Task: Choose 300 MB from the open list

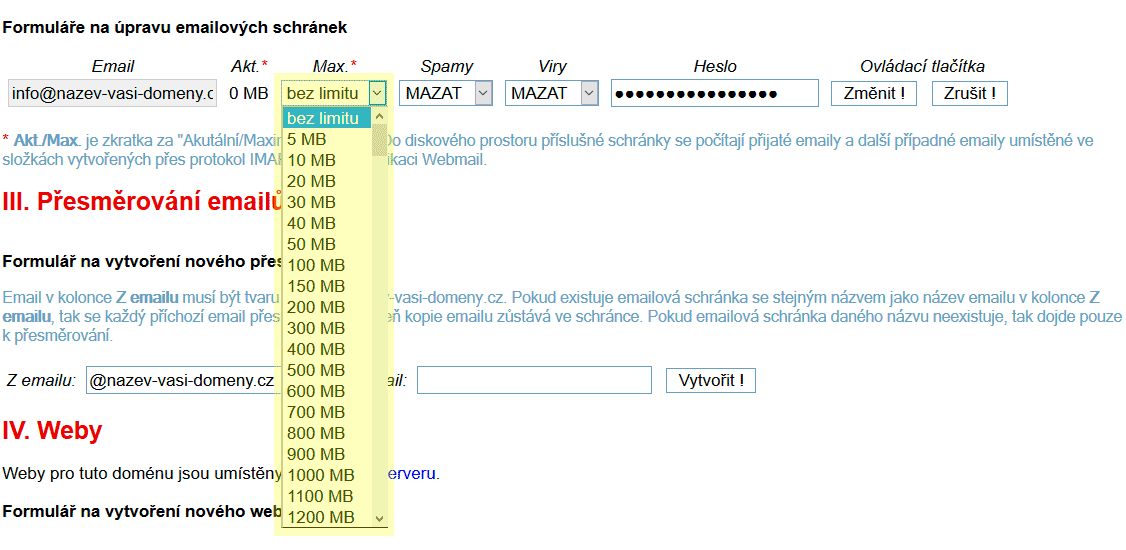Action: point(315,329)
